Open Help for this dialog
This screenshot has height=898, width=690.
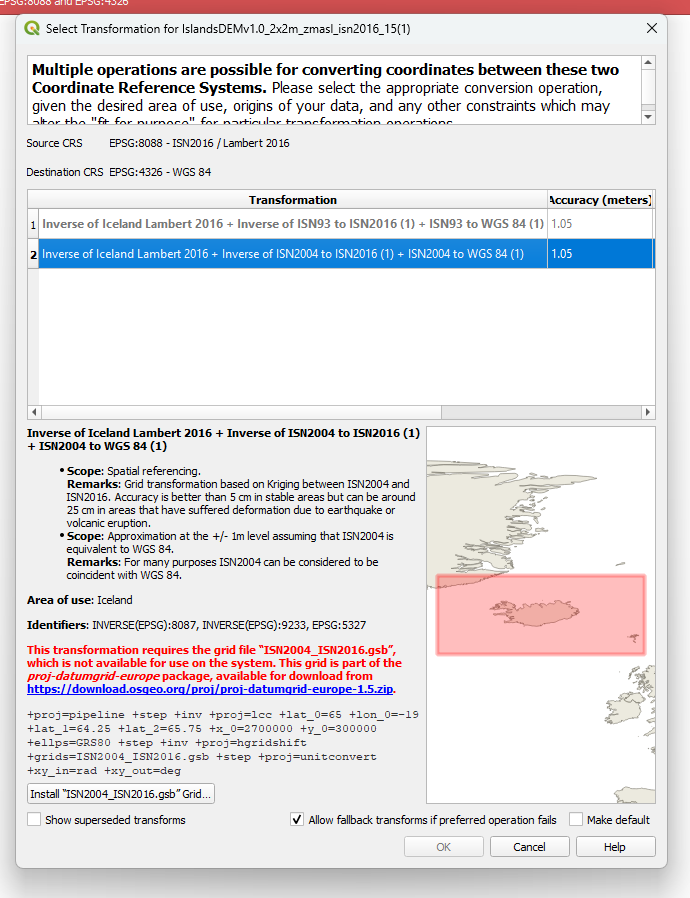(x=616, y=846)
